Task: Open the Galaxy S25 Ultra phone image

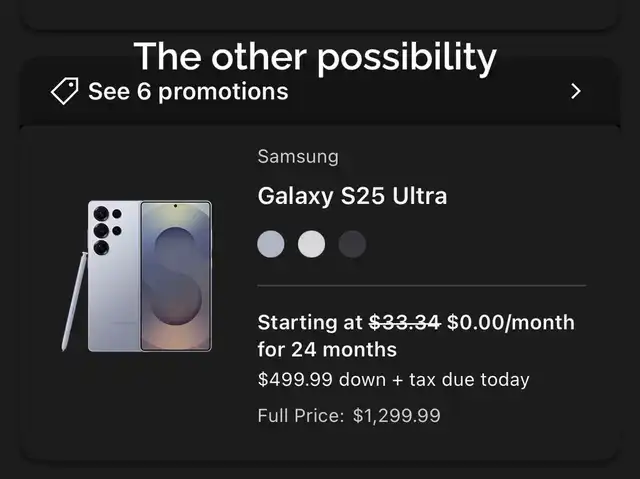Action: pos(137,276)
